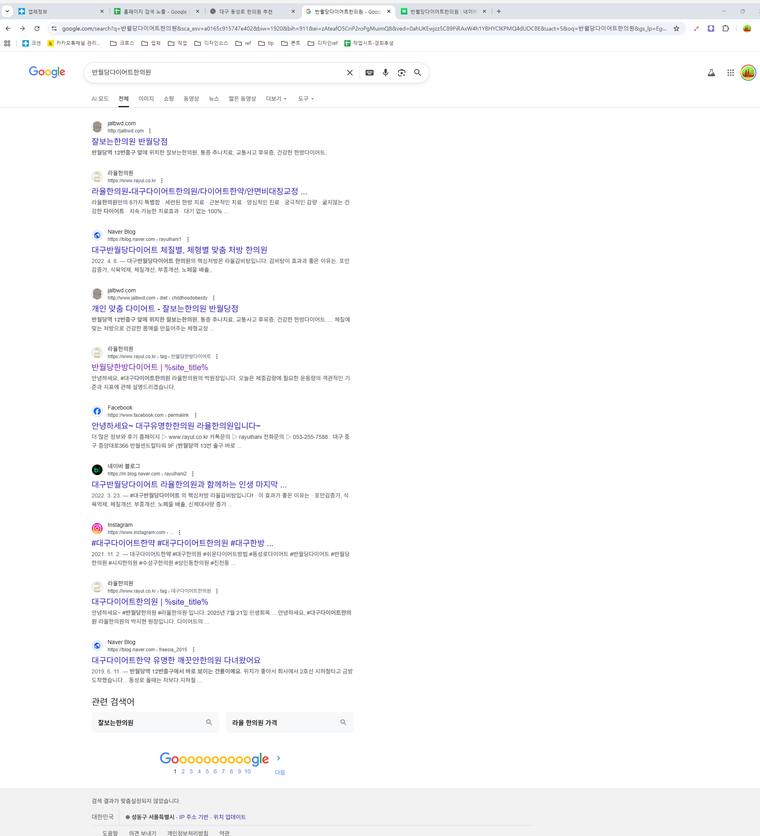Open the on-screen keyboard input tool

pos(369,73)
